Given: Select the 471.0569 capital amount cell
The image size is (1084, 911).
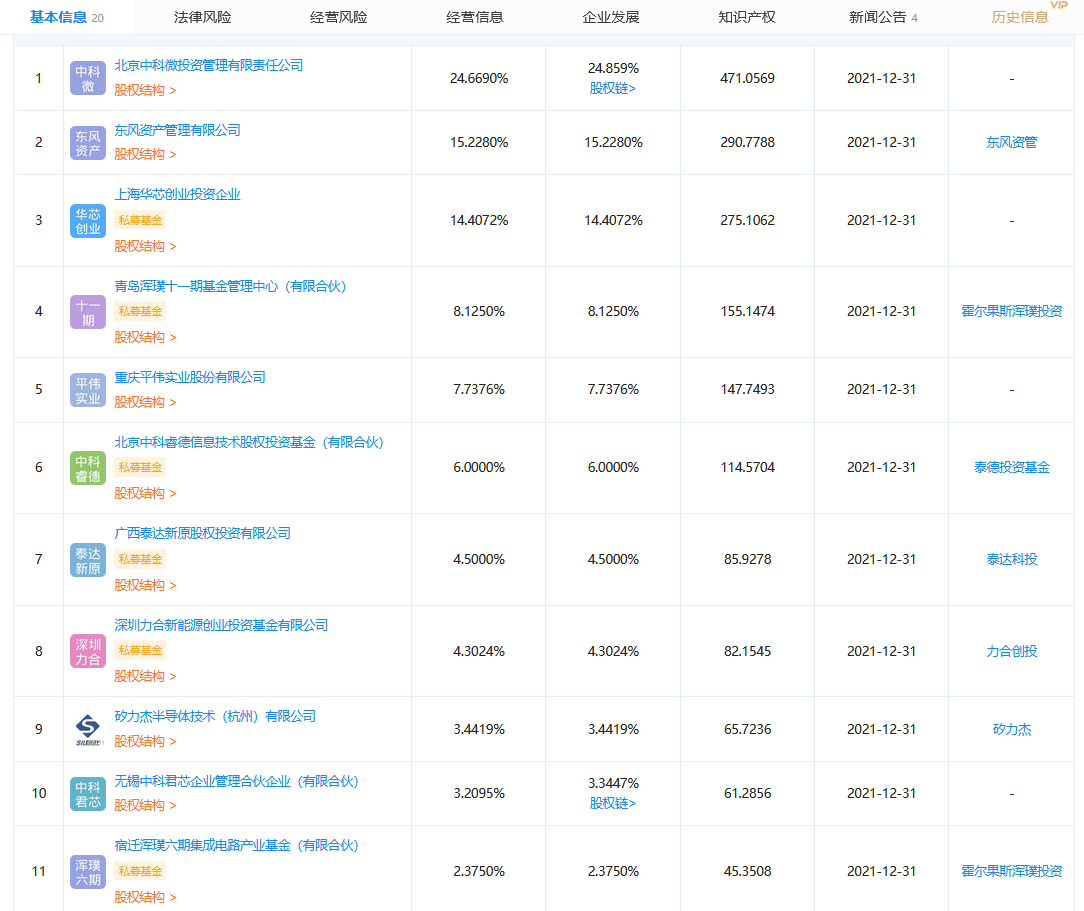Looking at the screenshot, I should 747,78.
